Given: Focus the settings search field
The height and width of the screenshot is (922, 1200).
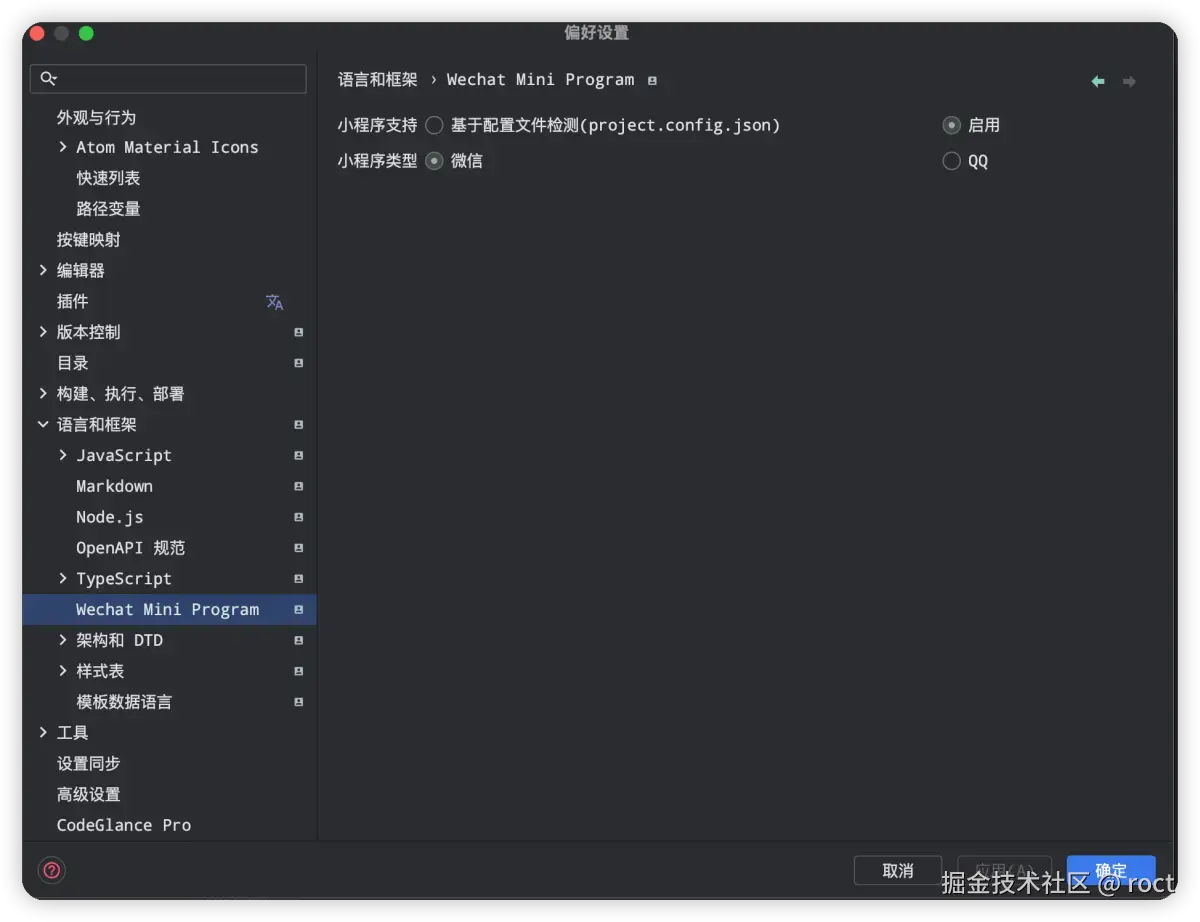Looking at the screenshot, I should 168,78.
